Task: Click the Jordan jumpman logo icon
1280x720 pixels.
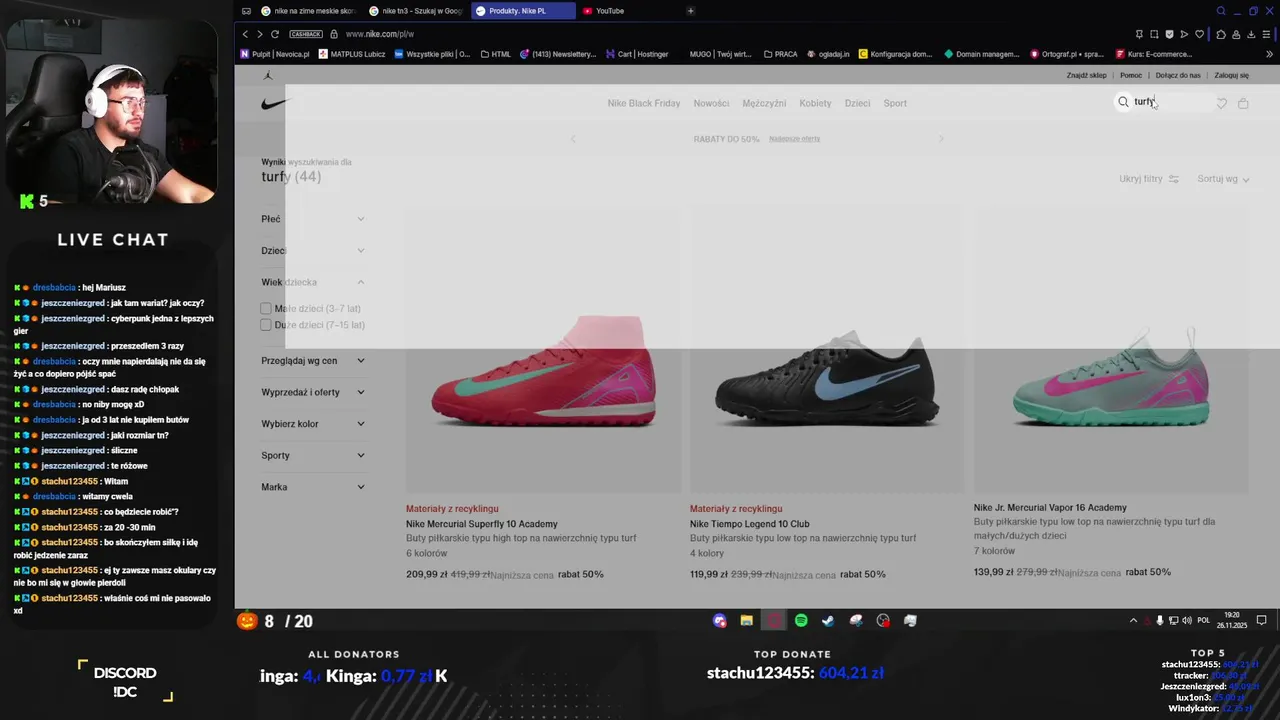Action: (x=267, y=75)
